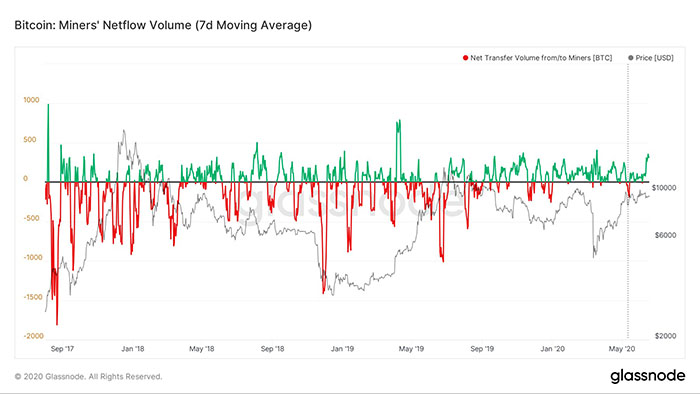The height and width of the screenshot is (394, 700).
Task: Click the gray Price legend dot
Action: (630, 58)
